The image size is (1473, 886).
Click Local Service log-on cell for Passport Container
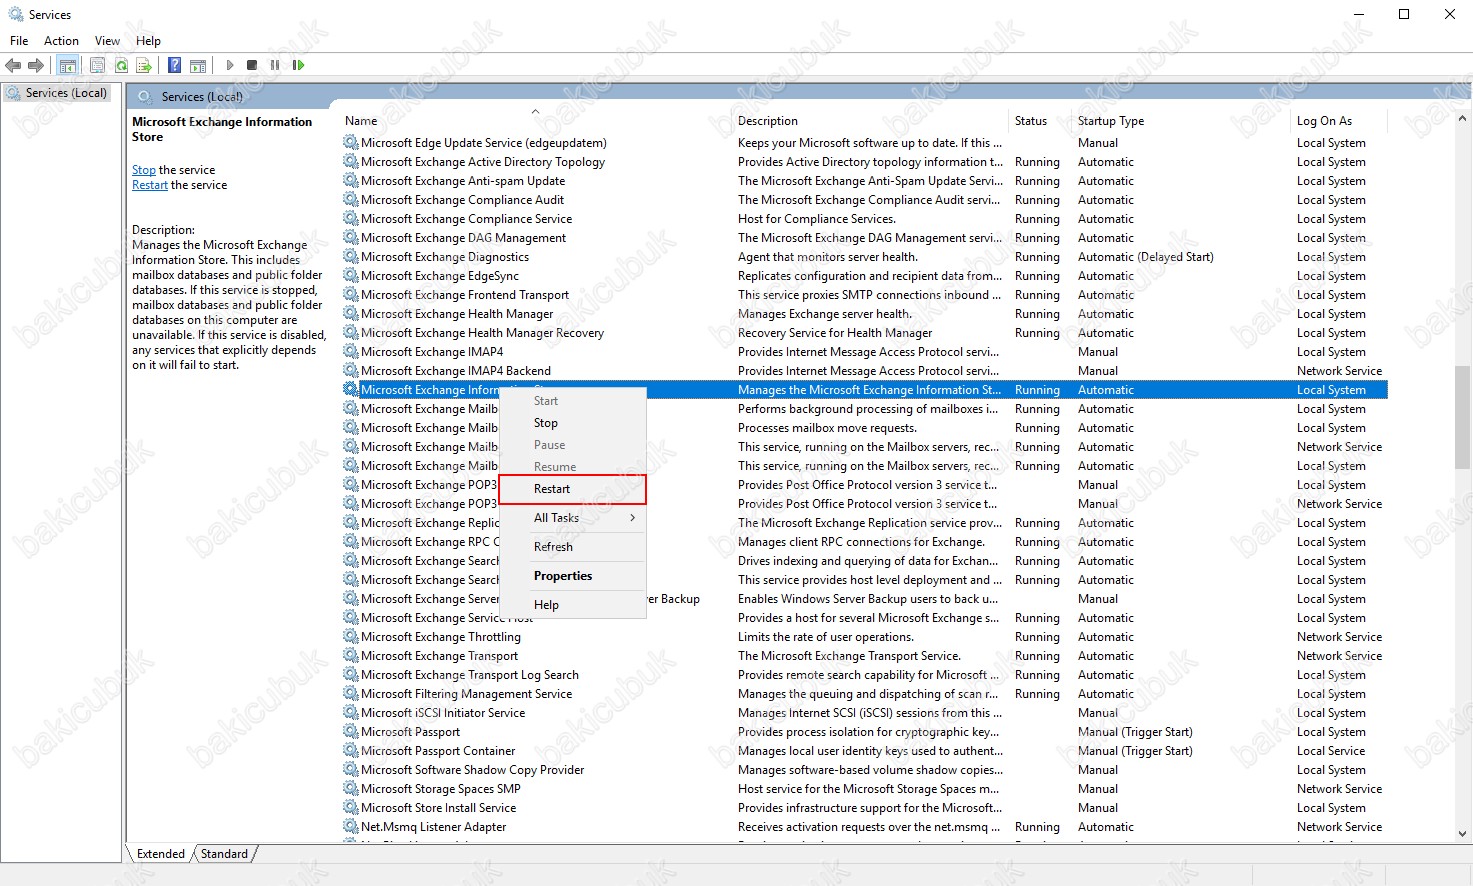click(x=1331, y=751)
